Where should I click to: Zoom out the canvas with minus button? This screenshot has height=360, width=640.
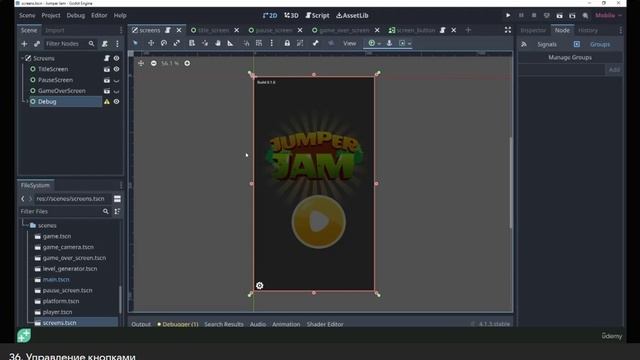click(153, 63)
